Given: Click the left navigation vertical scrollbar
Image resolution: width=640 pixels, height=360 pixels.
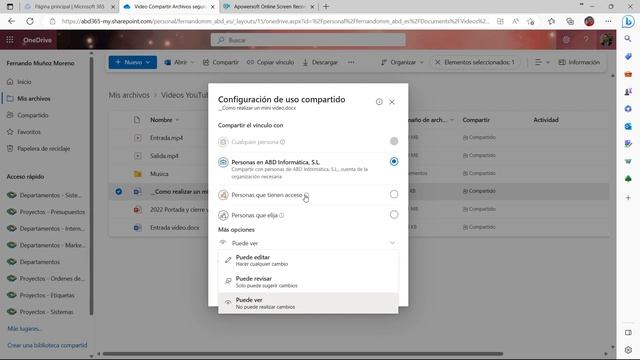Looking at the screenshot, I should pyautogui.click(x=91, y=186).
